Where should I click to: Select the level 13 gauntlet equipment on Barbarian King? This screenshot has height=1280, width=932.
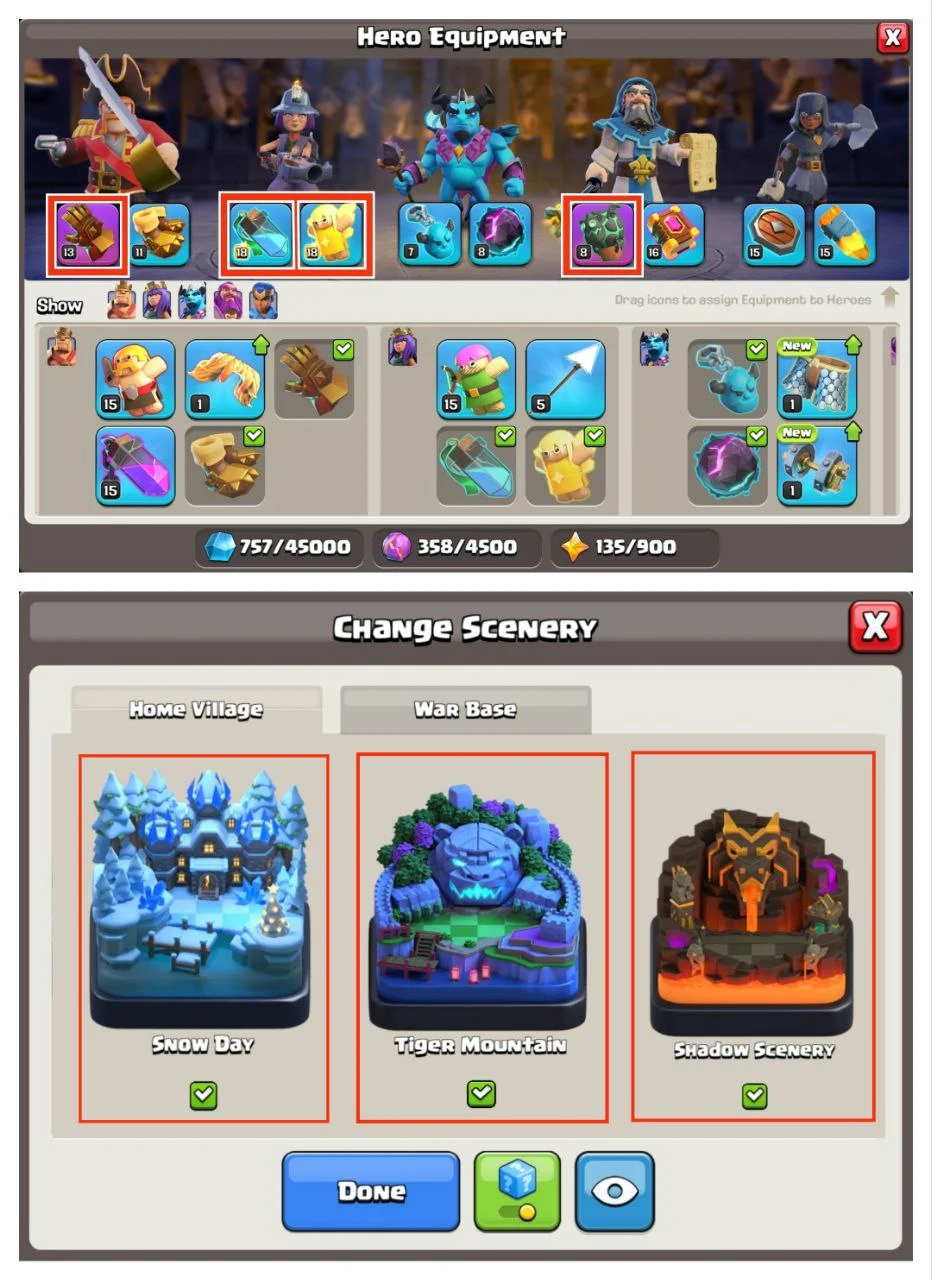(88, 234)
